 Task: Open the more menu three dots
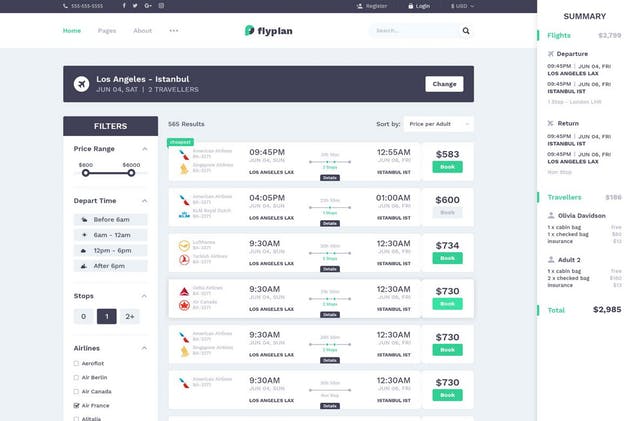pyautogui.click(x=174, y=31)
